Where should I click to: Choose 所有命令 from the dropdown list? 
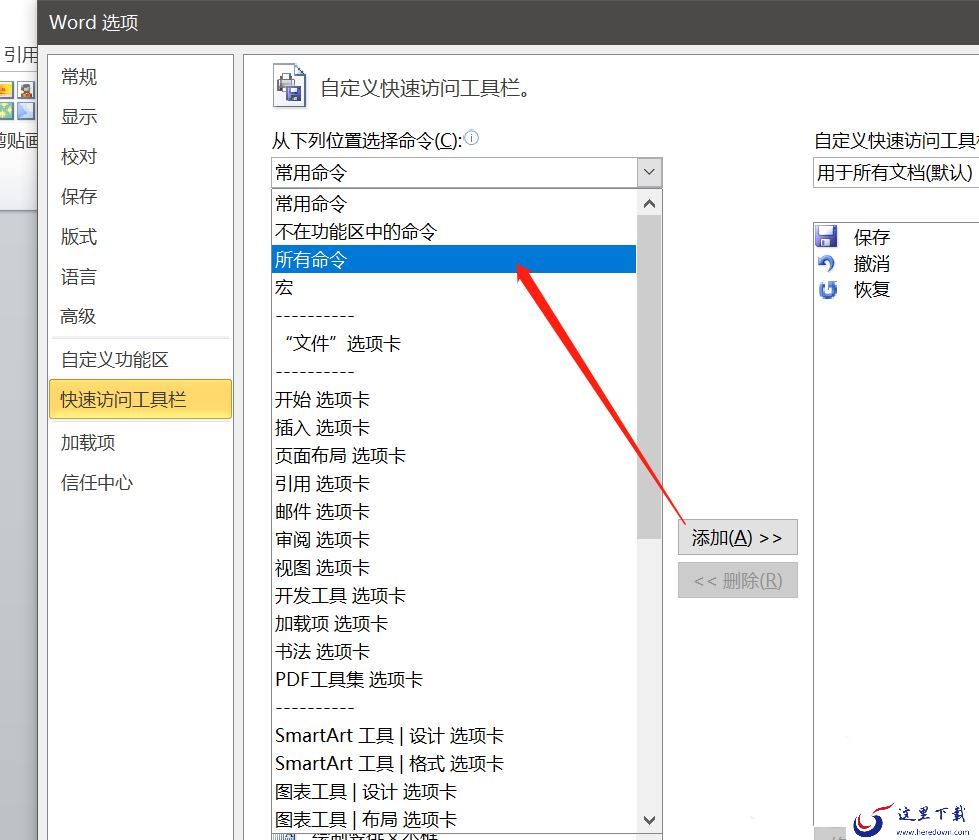(x=454, y=259)
